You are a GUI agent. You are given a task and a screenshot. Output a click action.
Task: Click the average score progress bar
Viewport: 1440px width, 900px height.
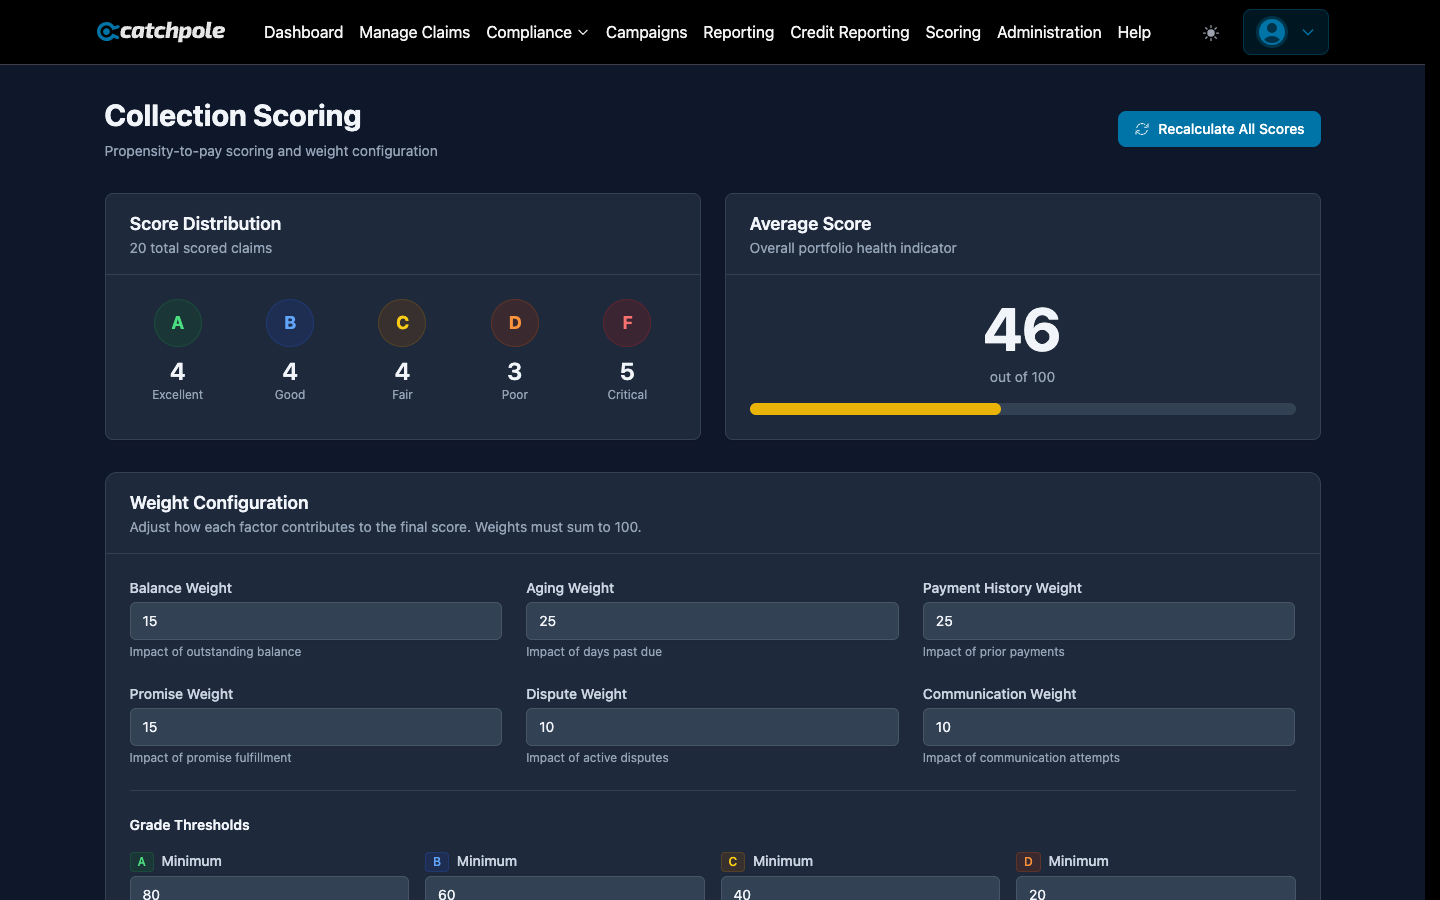tap(1022, 409)
